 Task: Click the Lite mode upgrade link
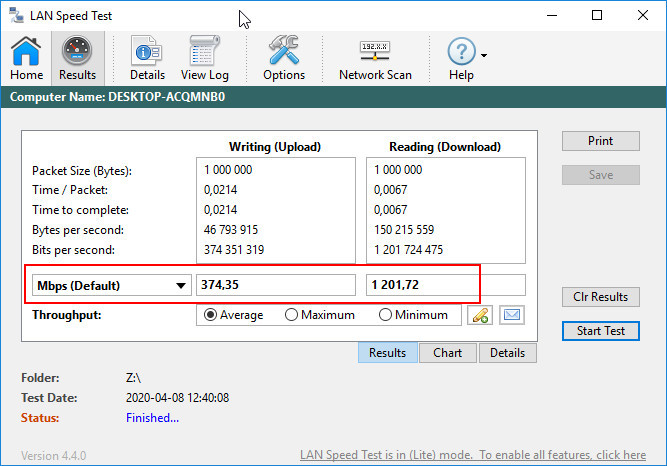pyautogui.click(x=473, y=455)
